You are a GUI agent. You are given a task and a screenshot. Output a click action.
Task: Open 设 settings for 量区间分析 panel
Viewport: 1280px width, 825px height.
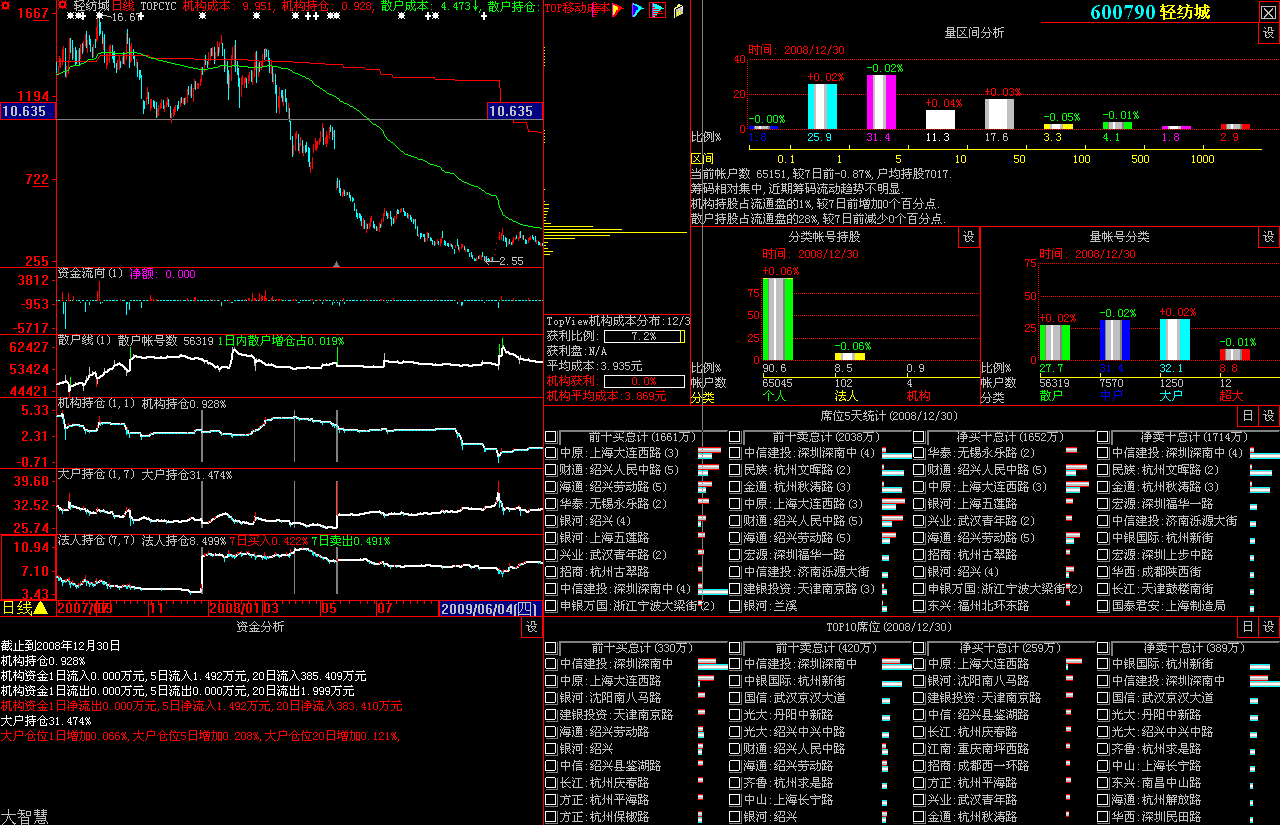coord(1268,33)
